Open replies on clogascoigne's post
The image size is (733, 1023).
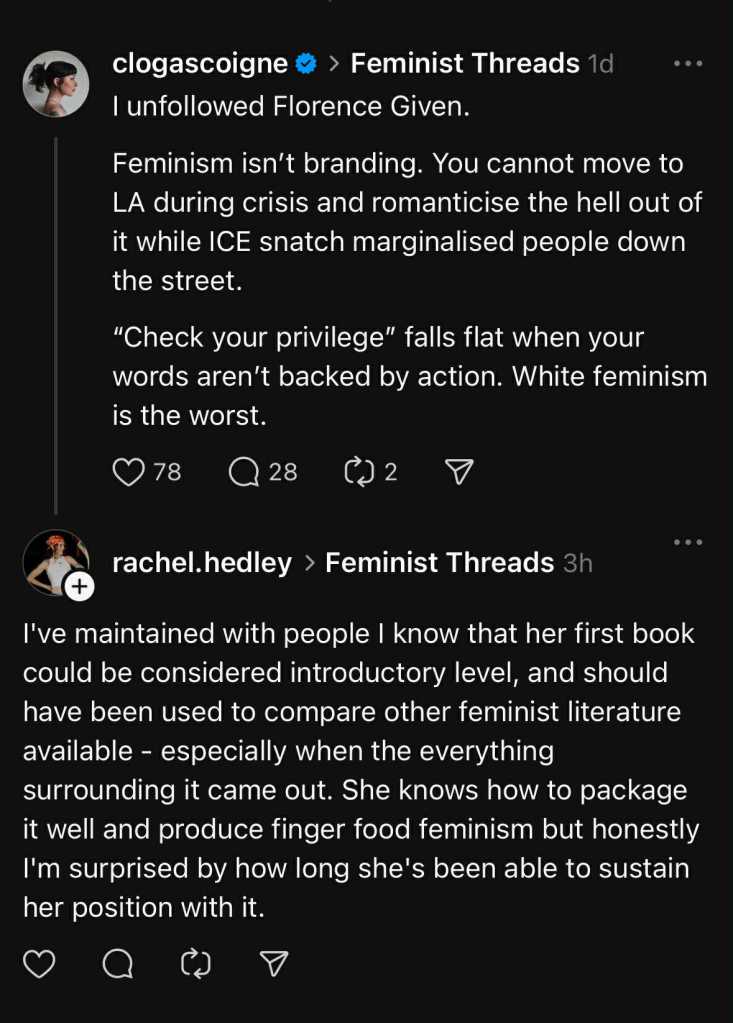244,472
